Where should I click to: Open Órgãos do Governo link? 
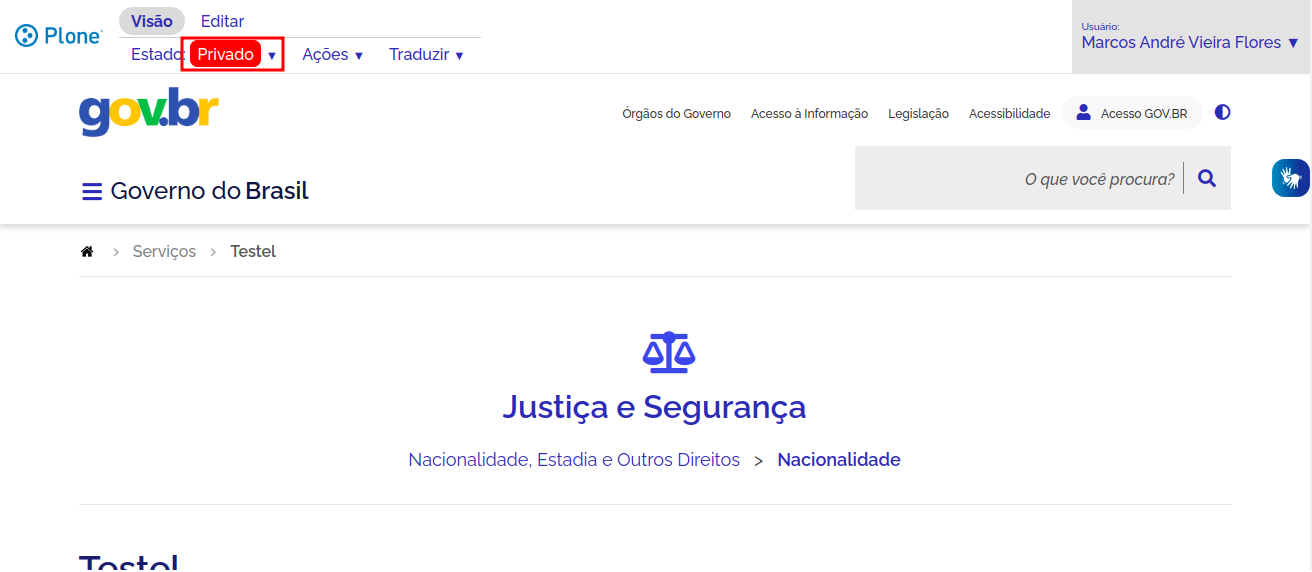[x=676, y=113]
